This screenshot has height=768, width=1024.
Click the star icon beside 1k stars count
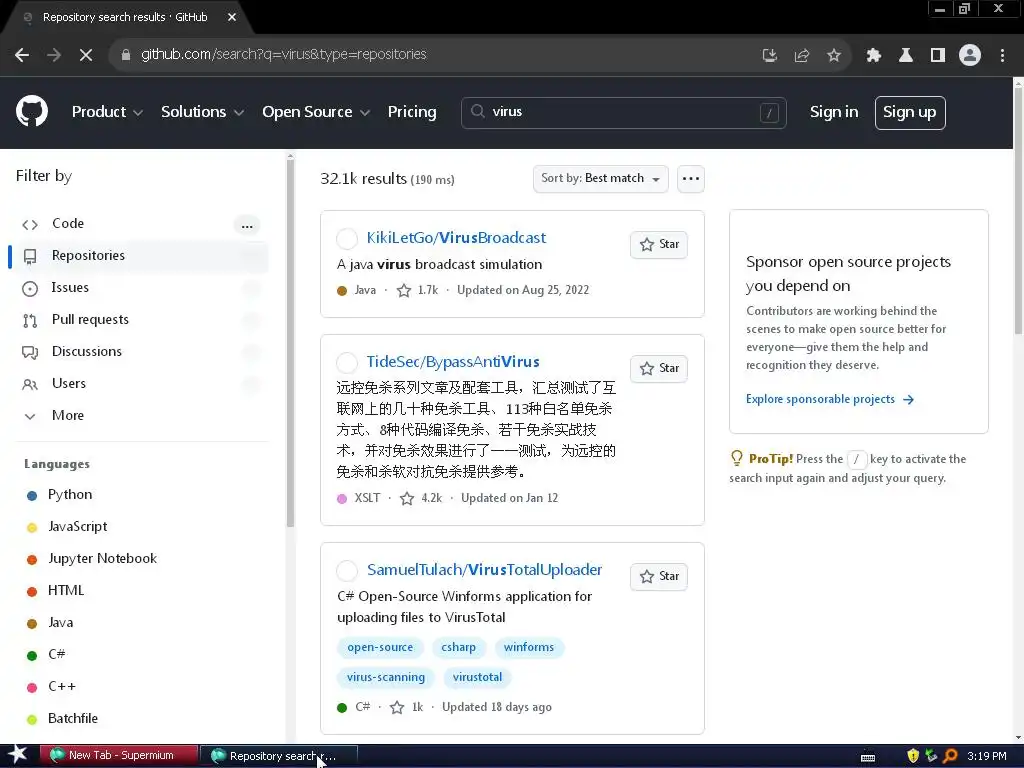click(397, 707)
